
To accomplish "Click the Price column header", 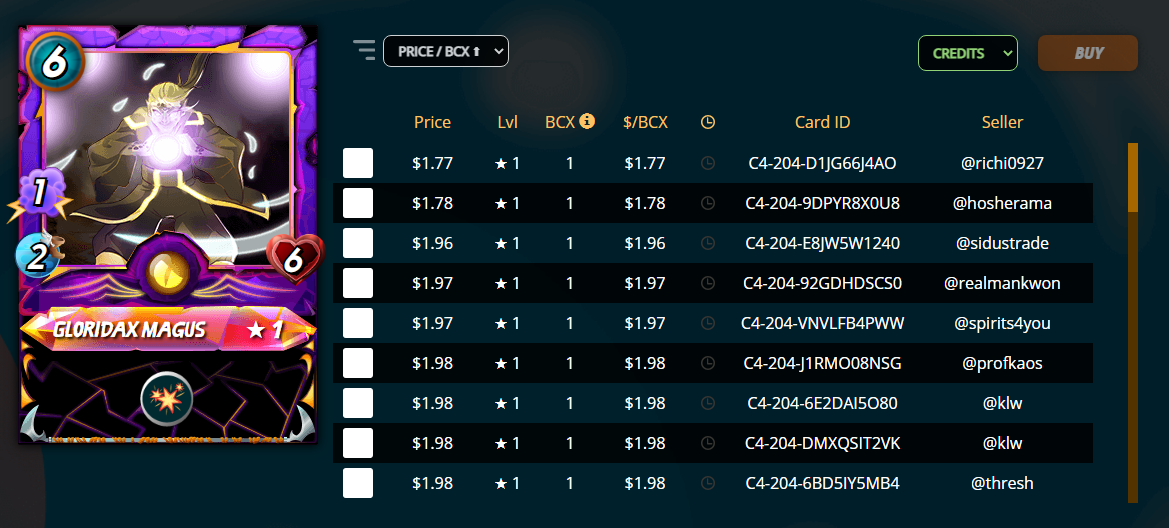I will coord(432,122).
